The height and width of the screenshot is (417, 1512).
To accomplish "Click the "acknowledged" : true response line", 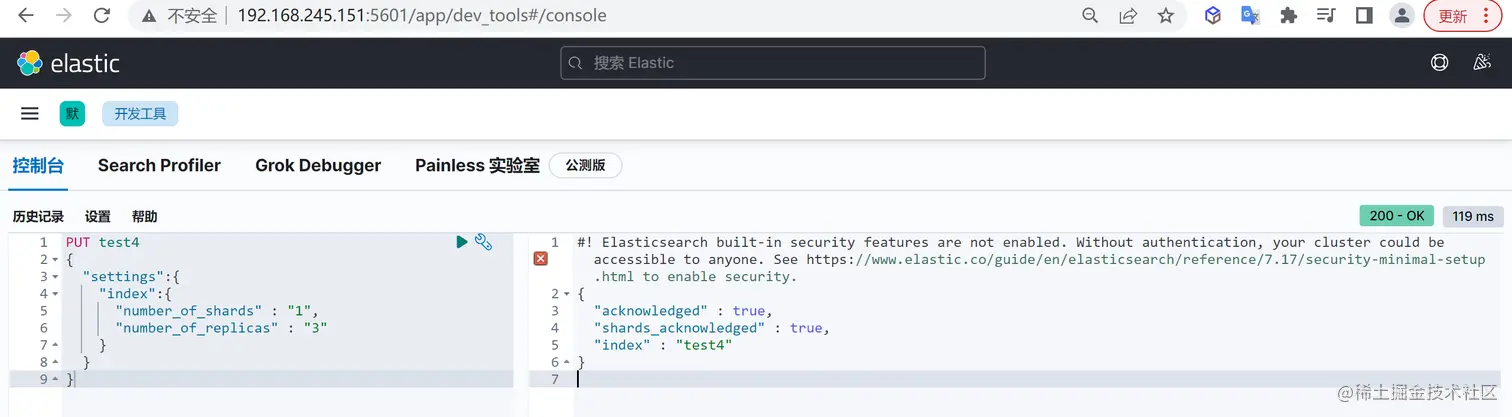I will [683, 311].
